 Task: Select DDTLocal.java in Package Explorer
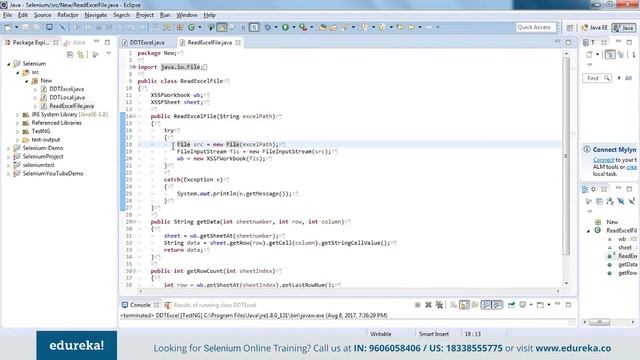[67, 98]
